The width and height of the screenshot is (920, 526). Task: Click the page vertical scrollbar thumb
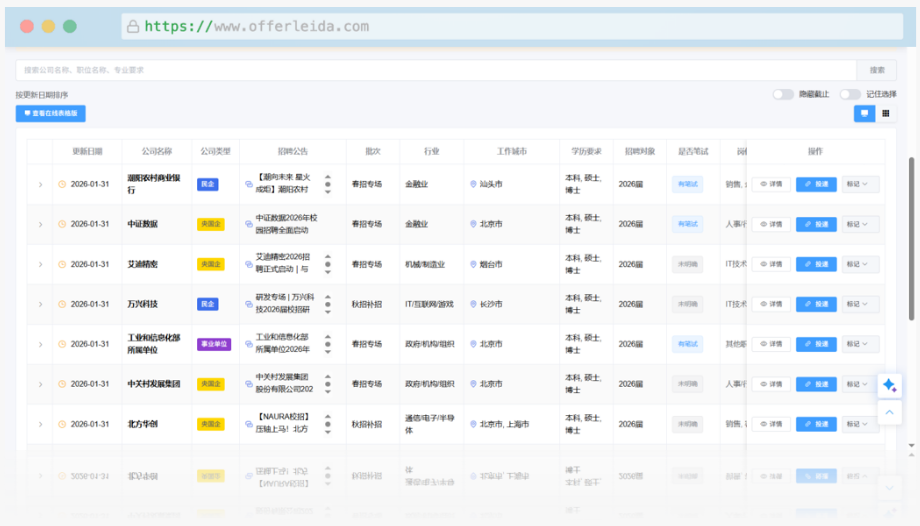pos(910,240)
